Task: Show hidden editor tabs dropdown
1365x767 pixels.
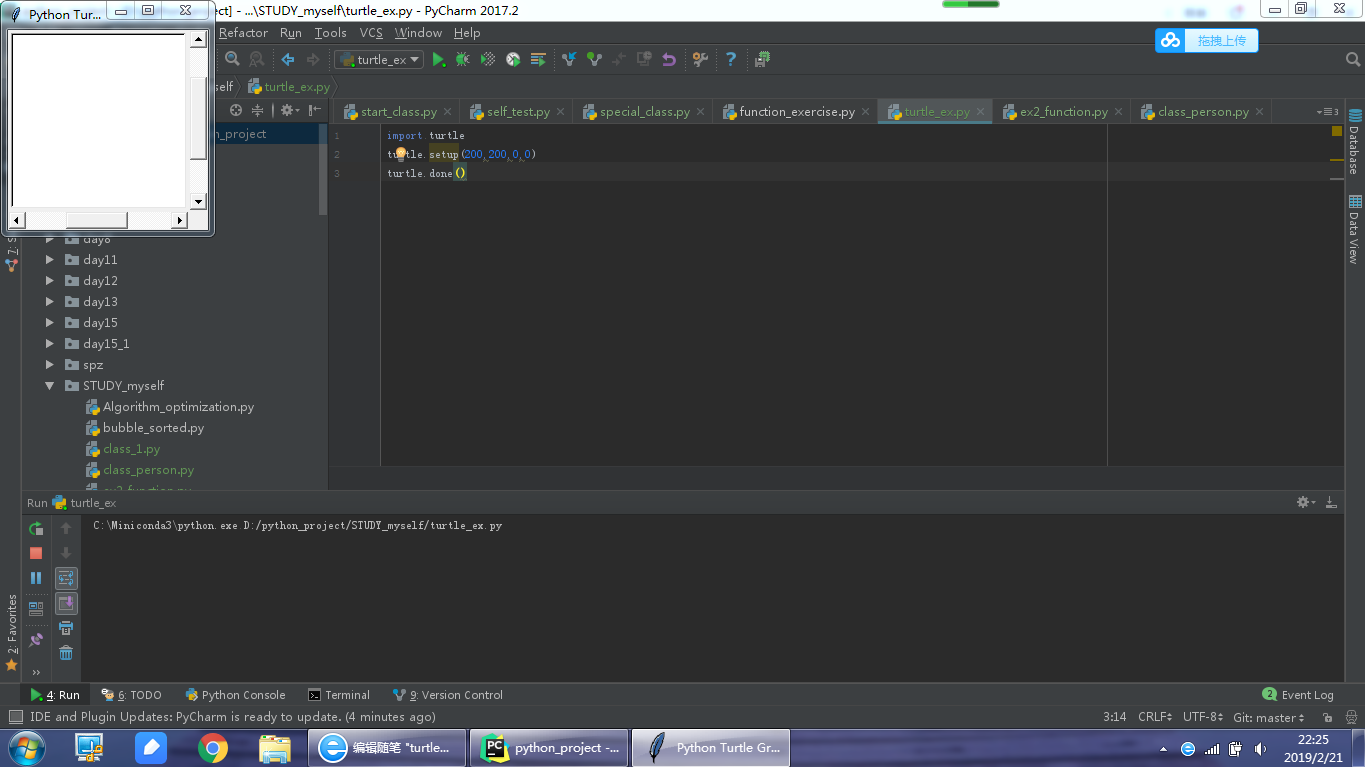Action: (1328, 112)
